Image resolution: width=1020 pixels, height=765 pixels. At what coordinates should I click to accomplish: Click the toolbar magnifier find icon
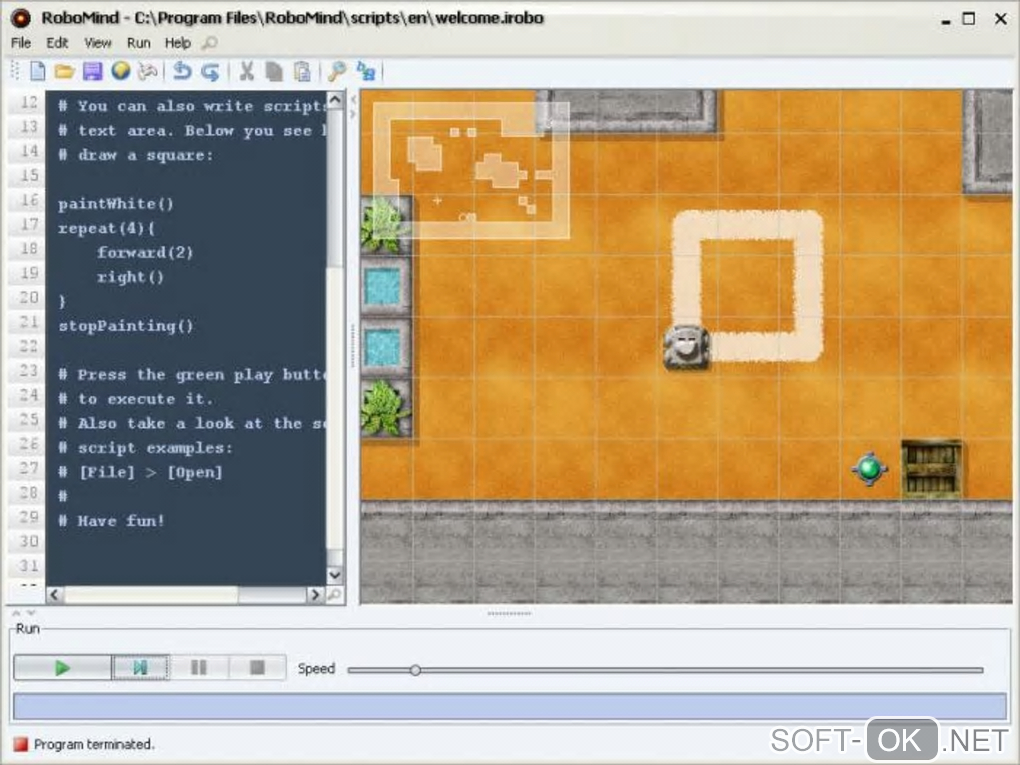tap(337, 71)
